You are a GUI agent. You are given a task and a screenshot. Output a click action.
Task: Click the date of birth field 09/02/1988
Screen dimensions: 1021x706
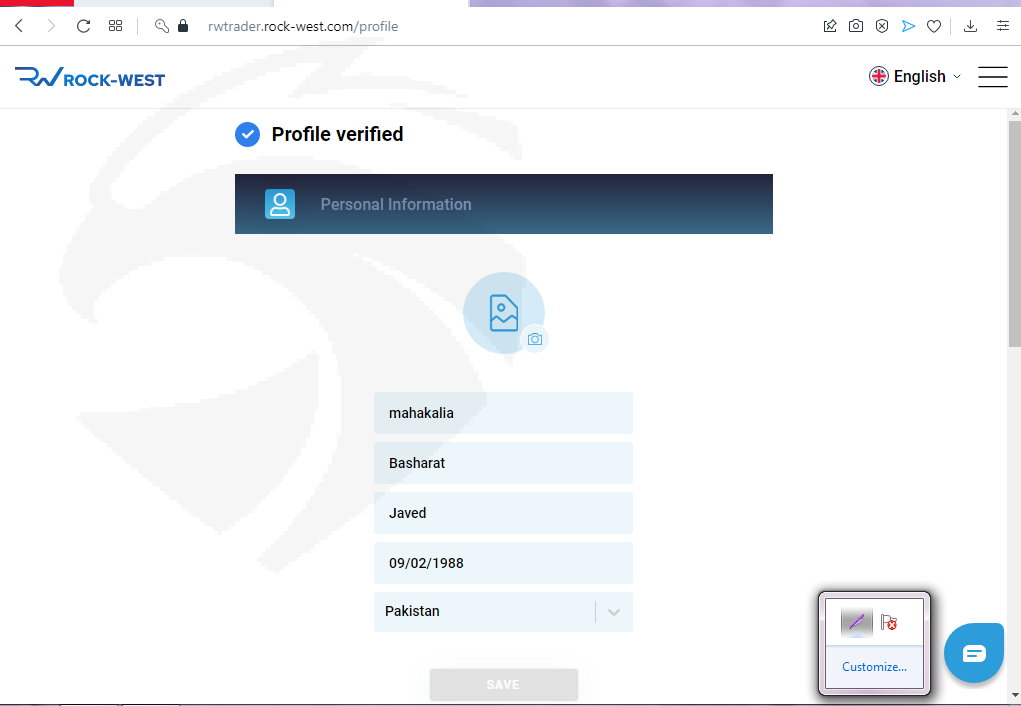[503, 563]
